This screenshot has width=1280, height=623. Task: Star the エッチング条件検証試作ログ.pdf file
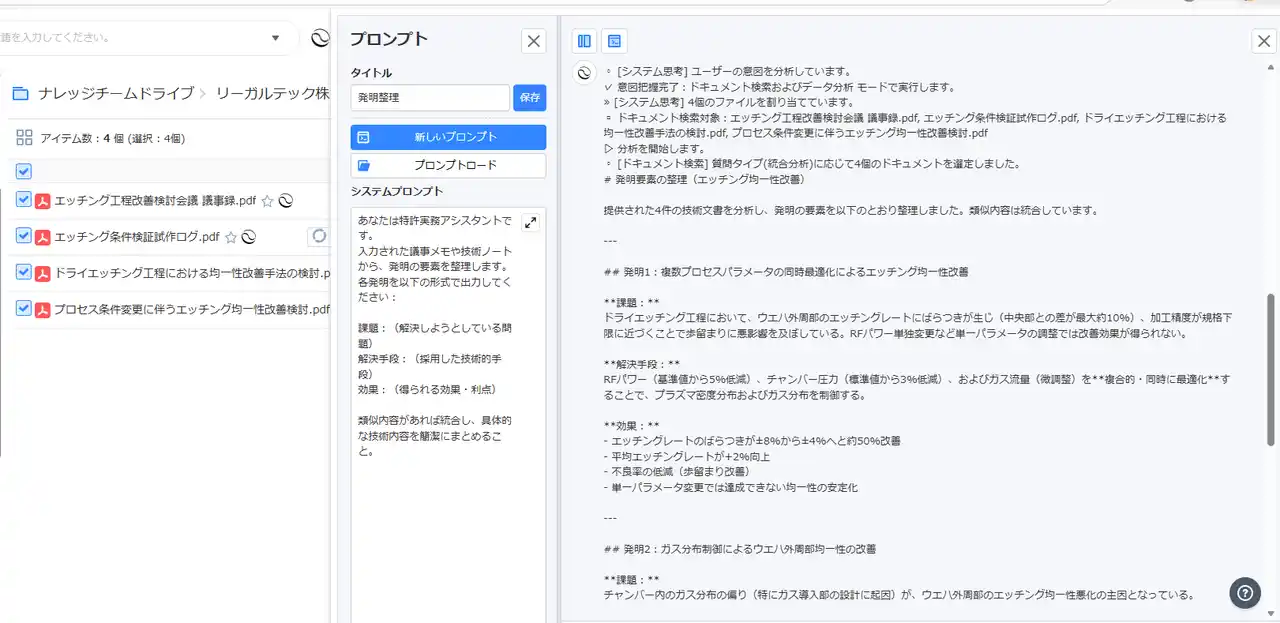231,237
